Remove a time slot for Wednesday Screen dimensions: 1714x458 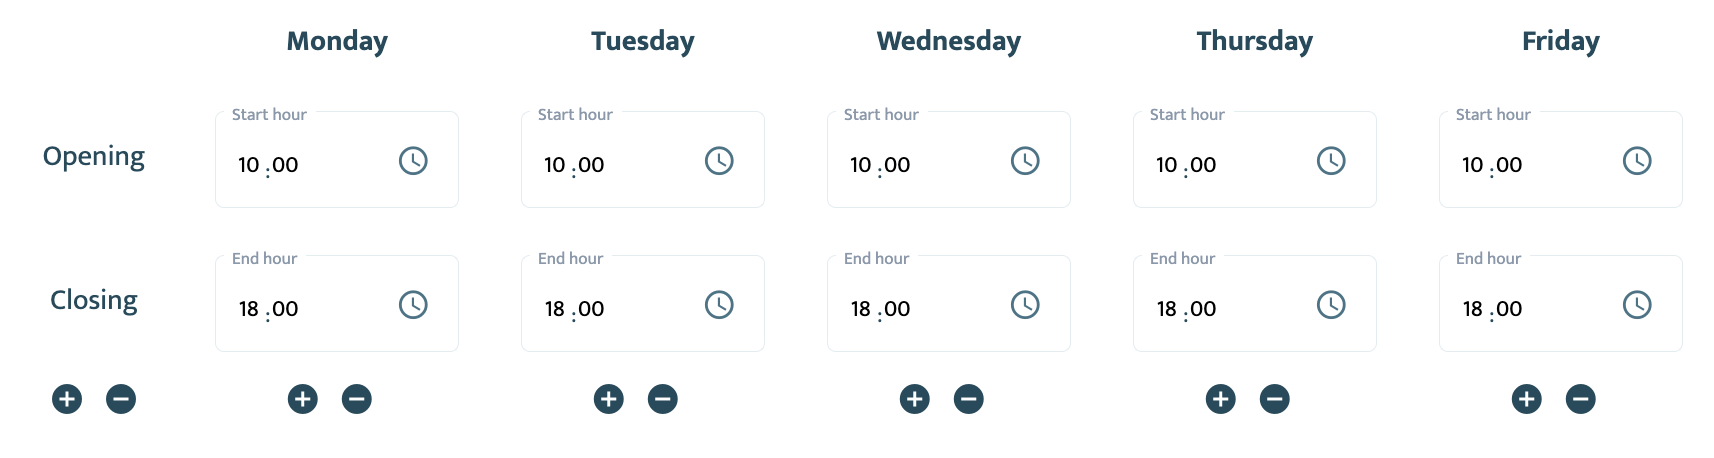click(x=969, y=399)
